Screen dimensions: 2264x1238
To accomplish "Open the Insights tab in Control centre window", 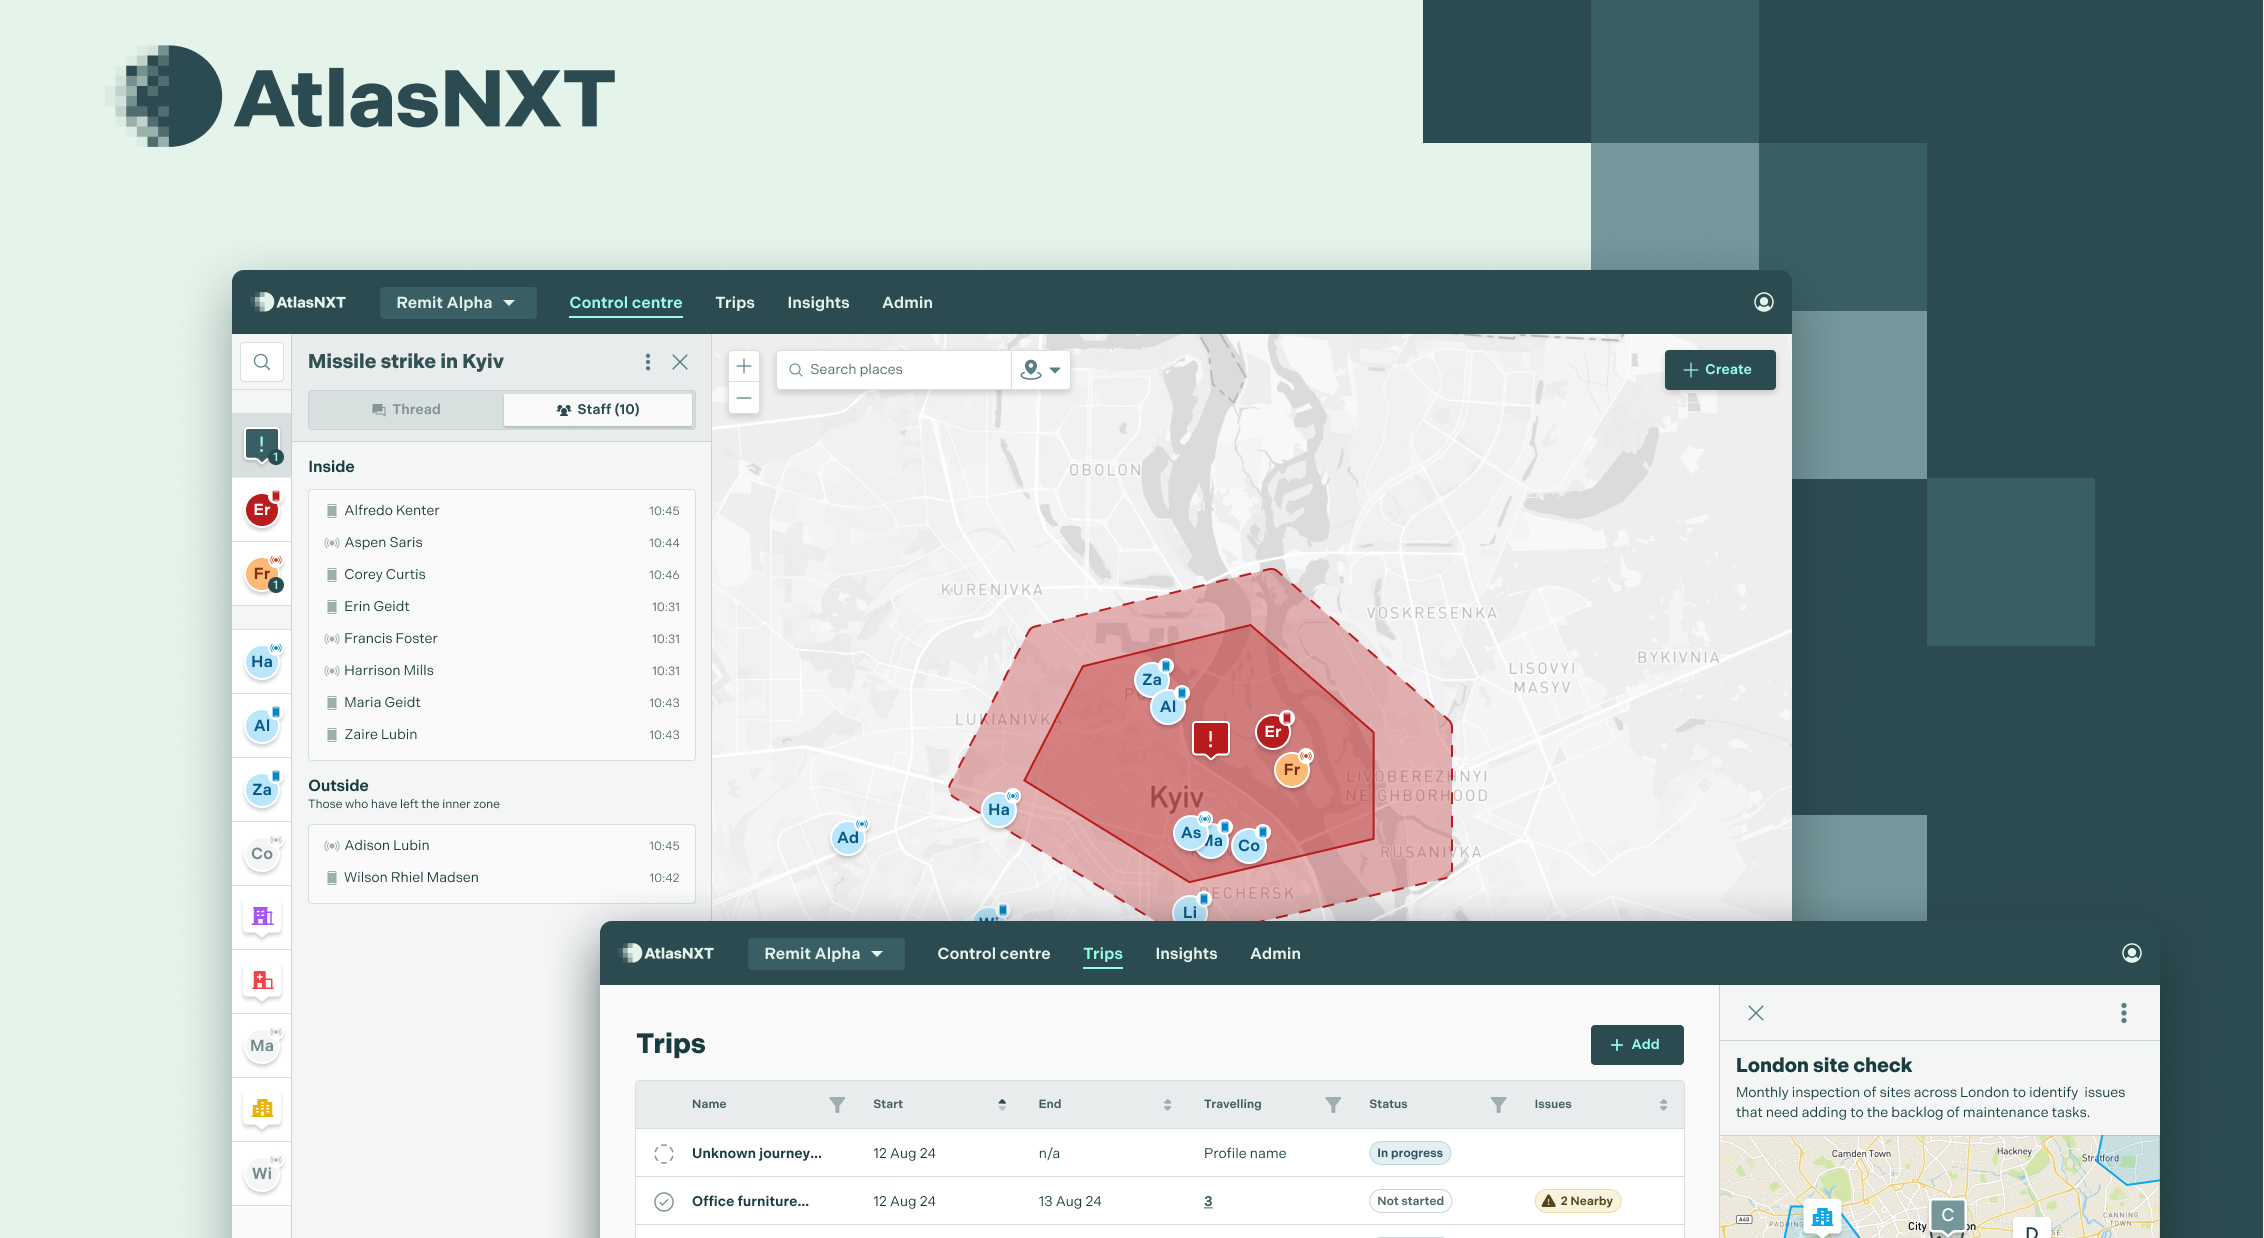I will point(818,302).
